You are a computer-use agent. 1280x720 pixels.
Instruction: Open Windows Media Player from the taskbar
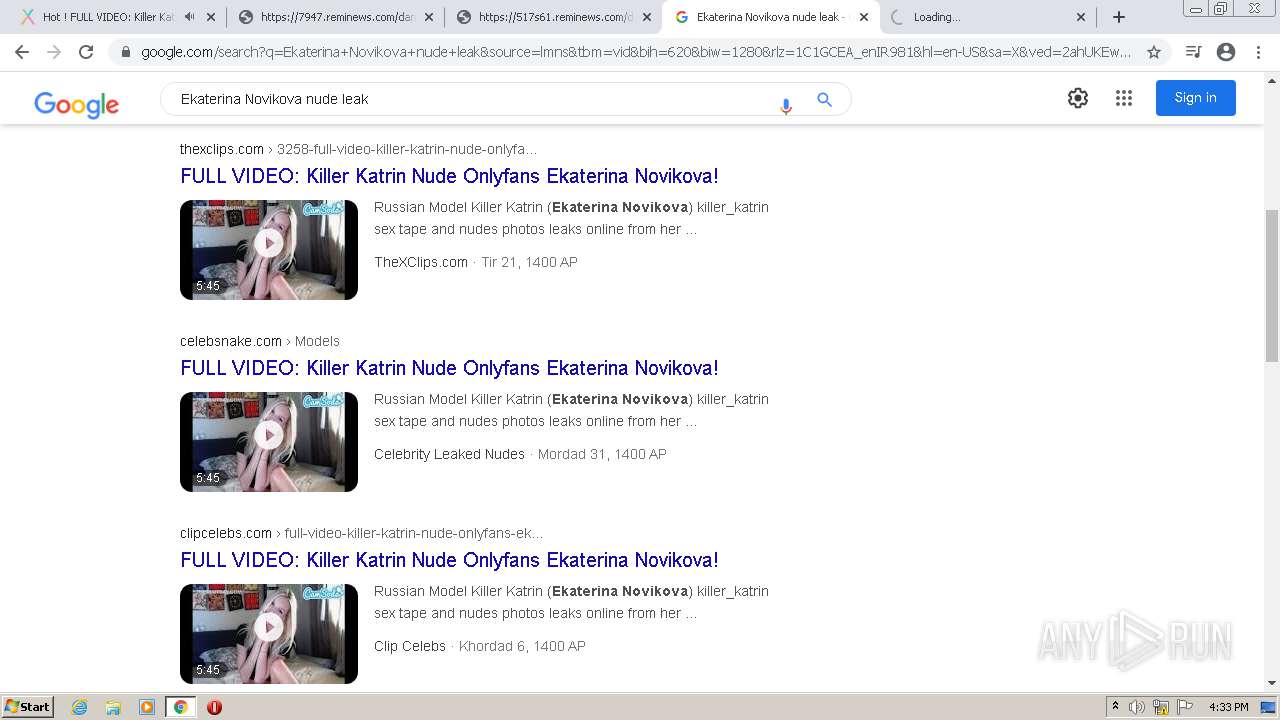tap(147, 707)
